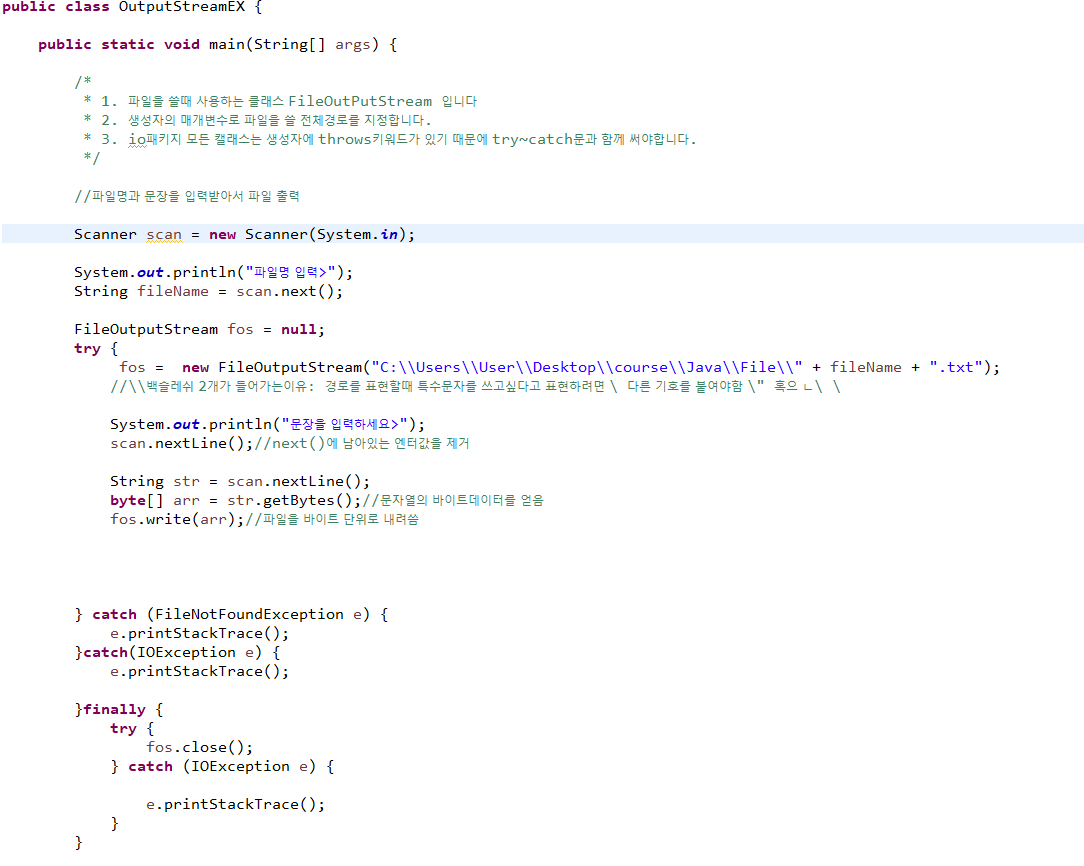Screen dimensions: 1084x866
Task: Click catch (FileNotFoundException e) line
Action: pos(232,614)
